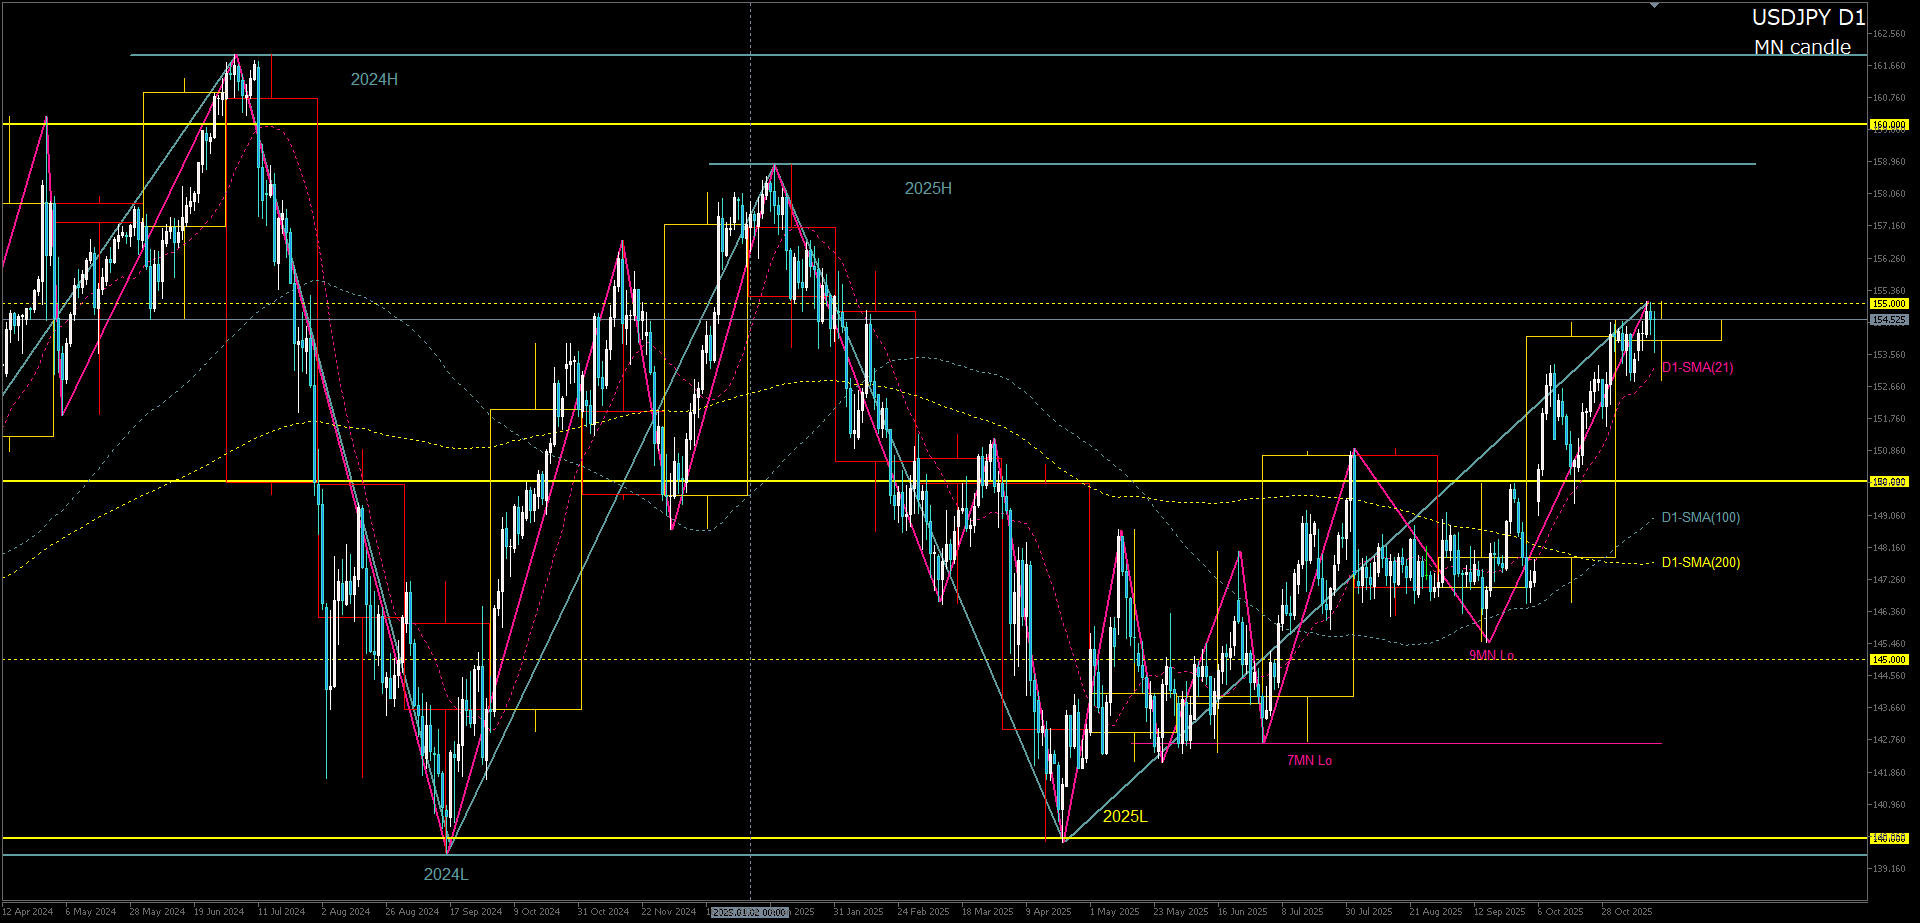1920x923 pixels.
Task: Click the 162.560 value on price scale
Action: 1889,34
